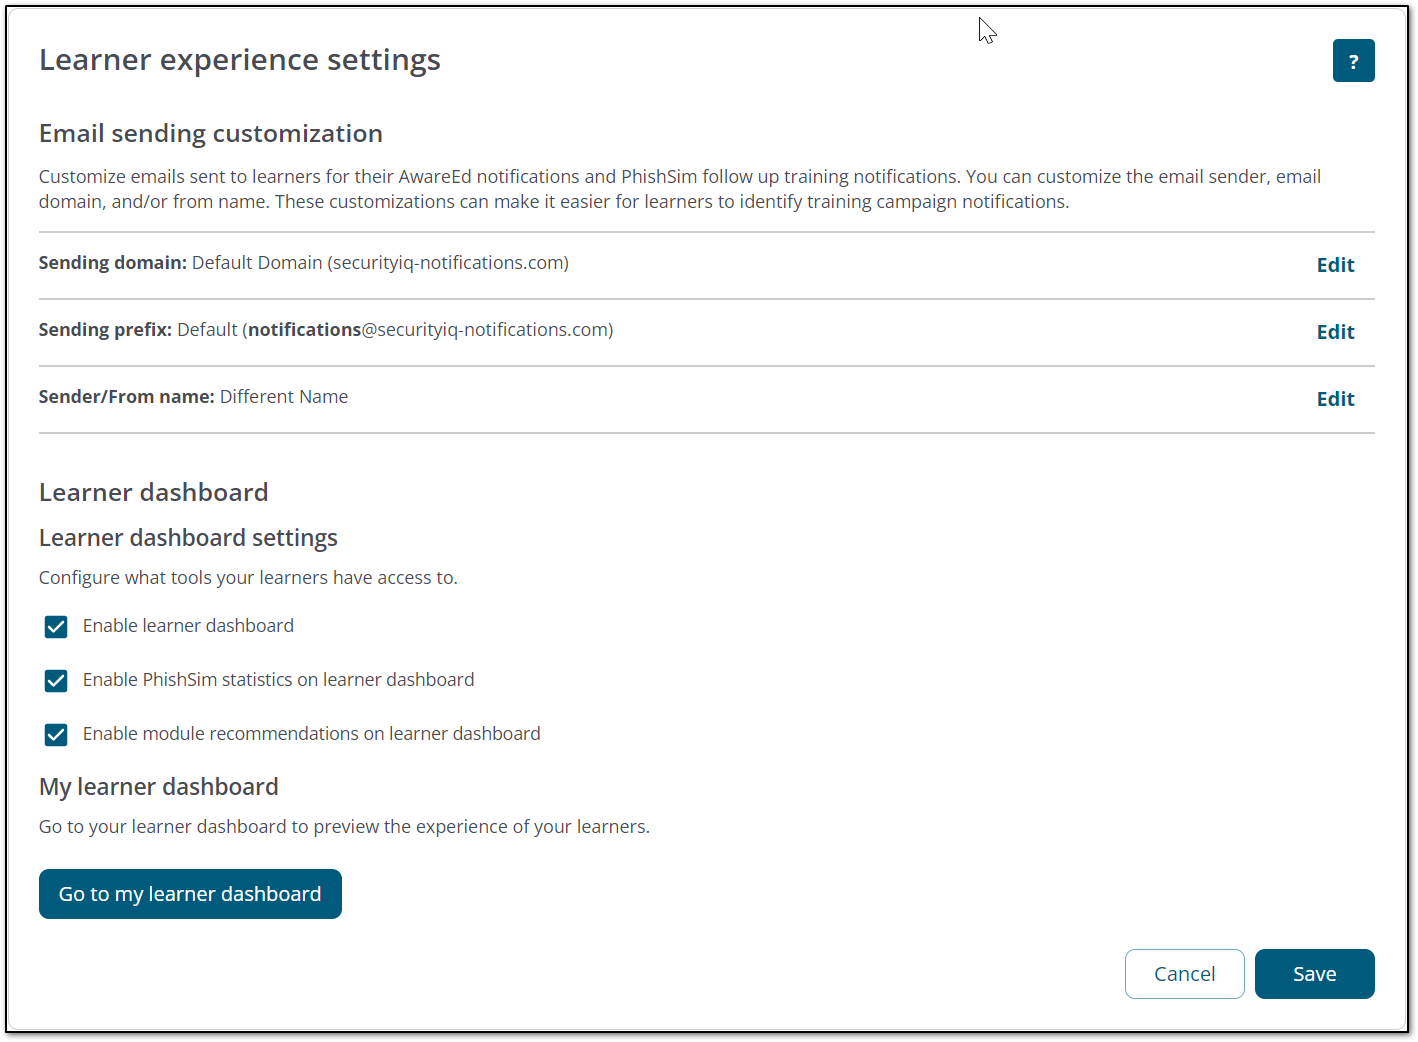Uncheck Enable learner dashboard checkbox

(56, 627)
